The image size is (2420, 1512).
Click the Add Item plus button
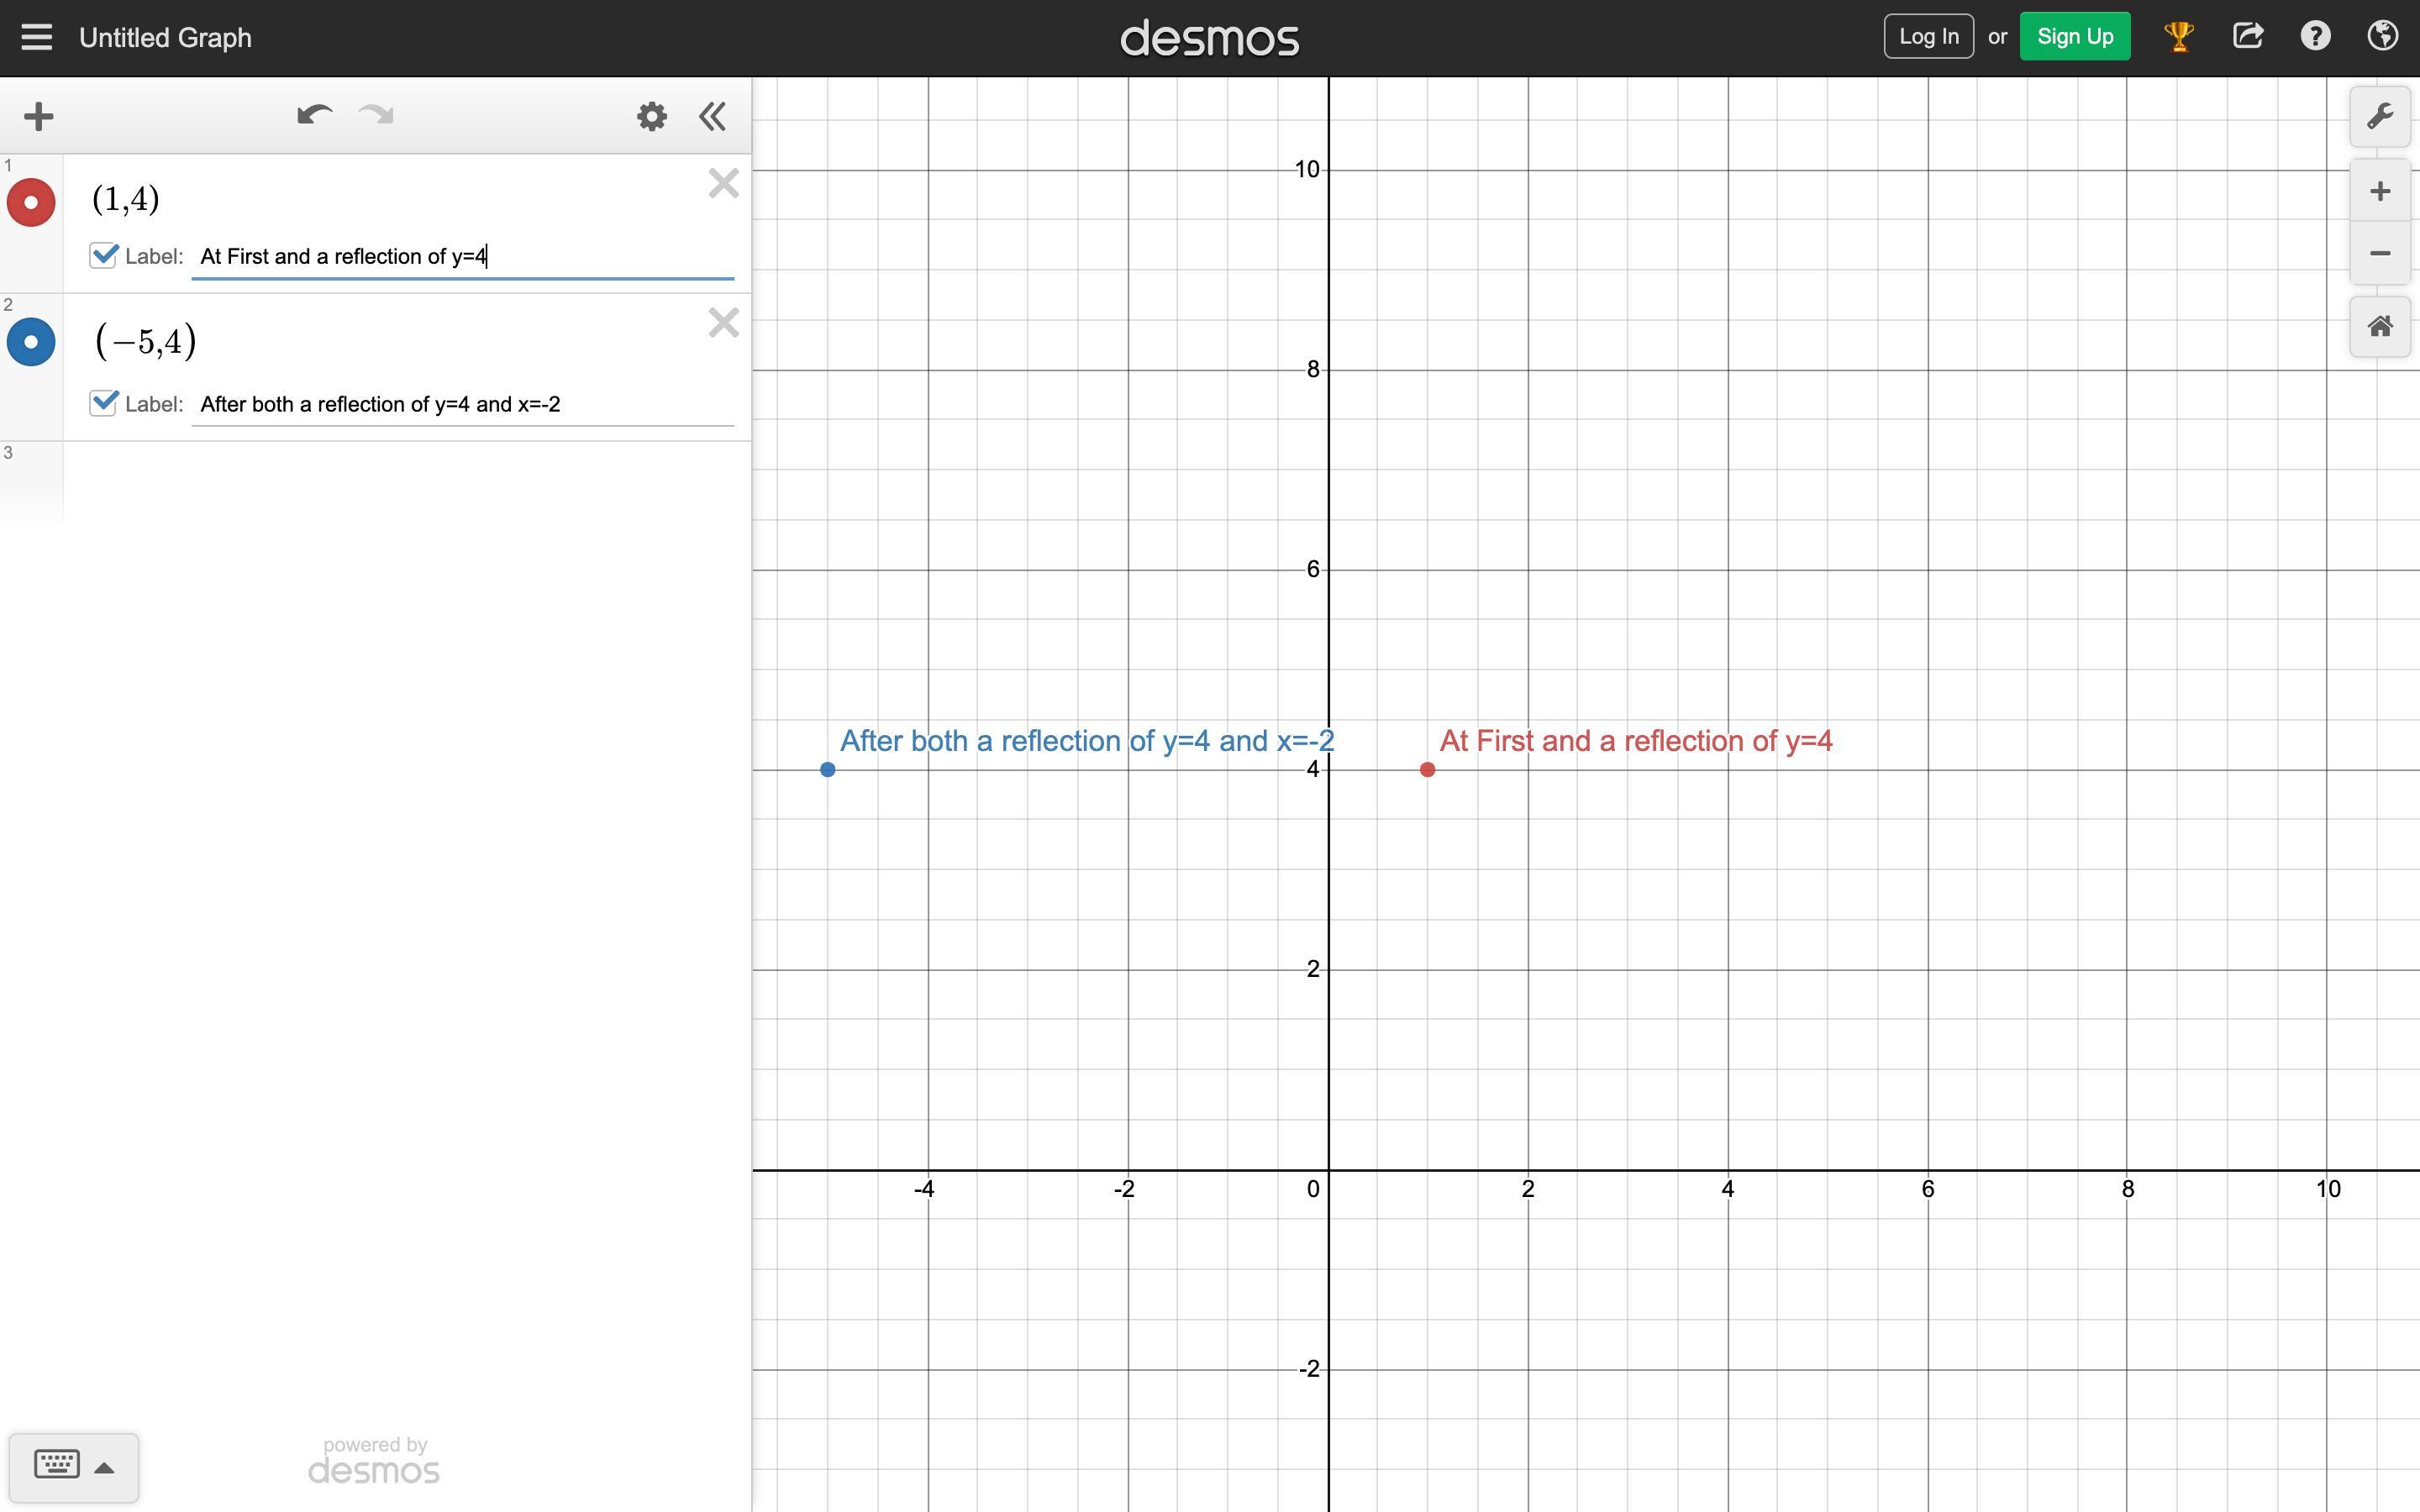tap(38, 116)
